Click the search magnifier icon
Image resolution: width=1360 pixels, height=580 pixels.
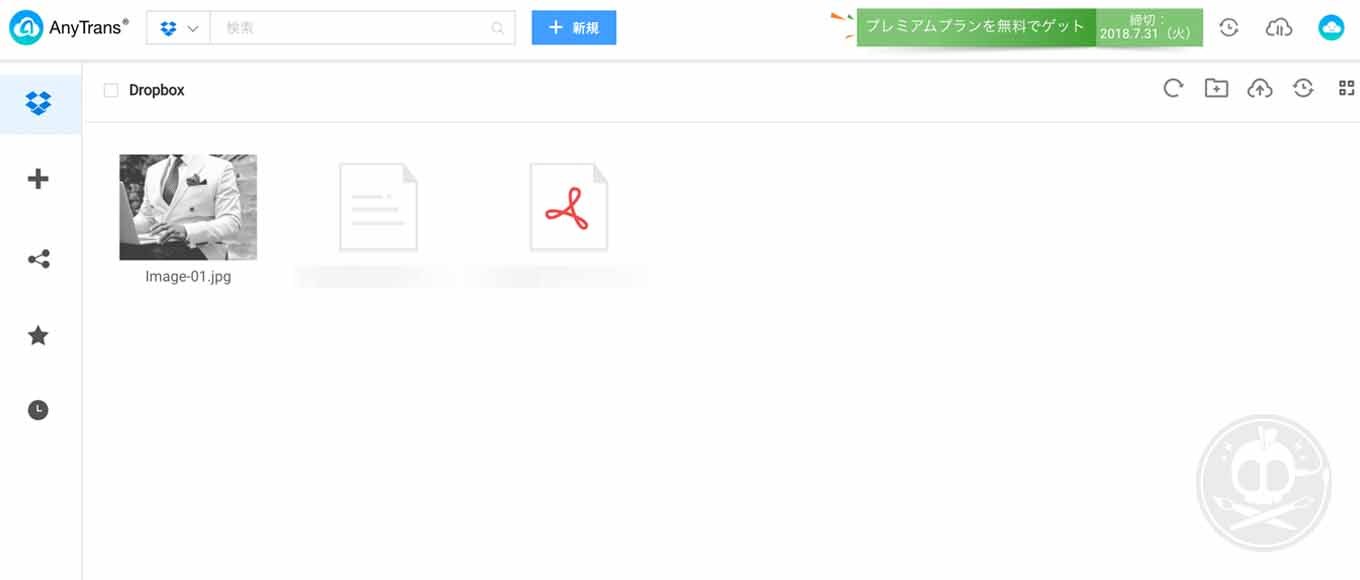(498, 28)
